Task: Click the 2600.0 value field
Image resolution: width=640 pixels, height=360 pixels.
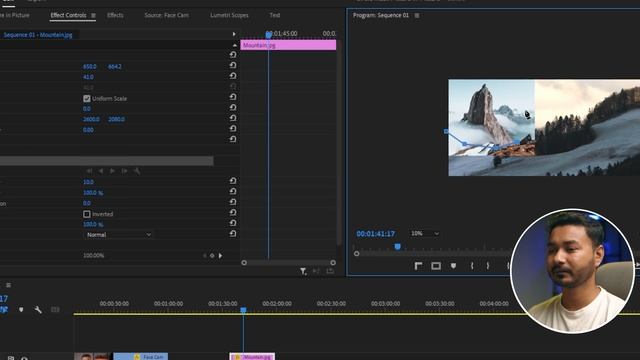Action: tap(91, 119)
